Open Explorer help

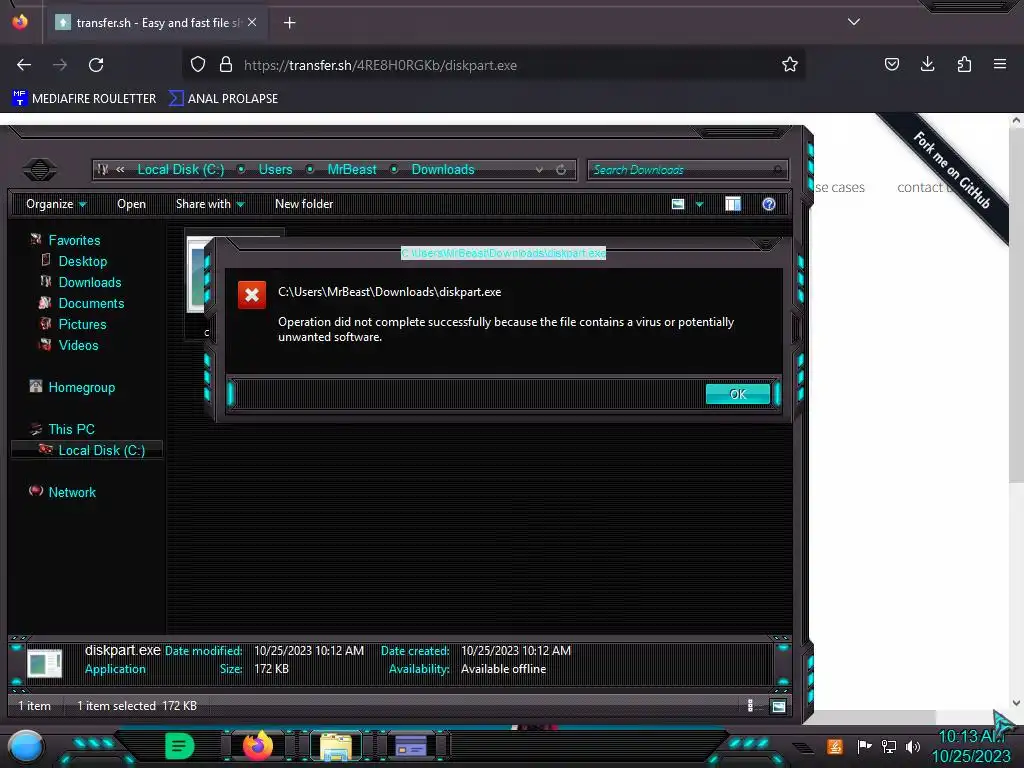769,204
